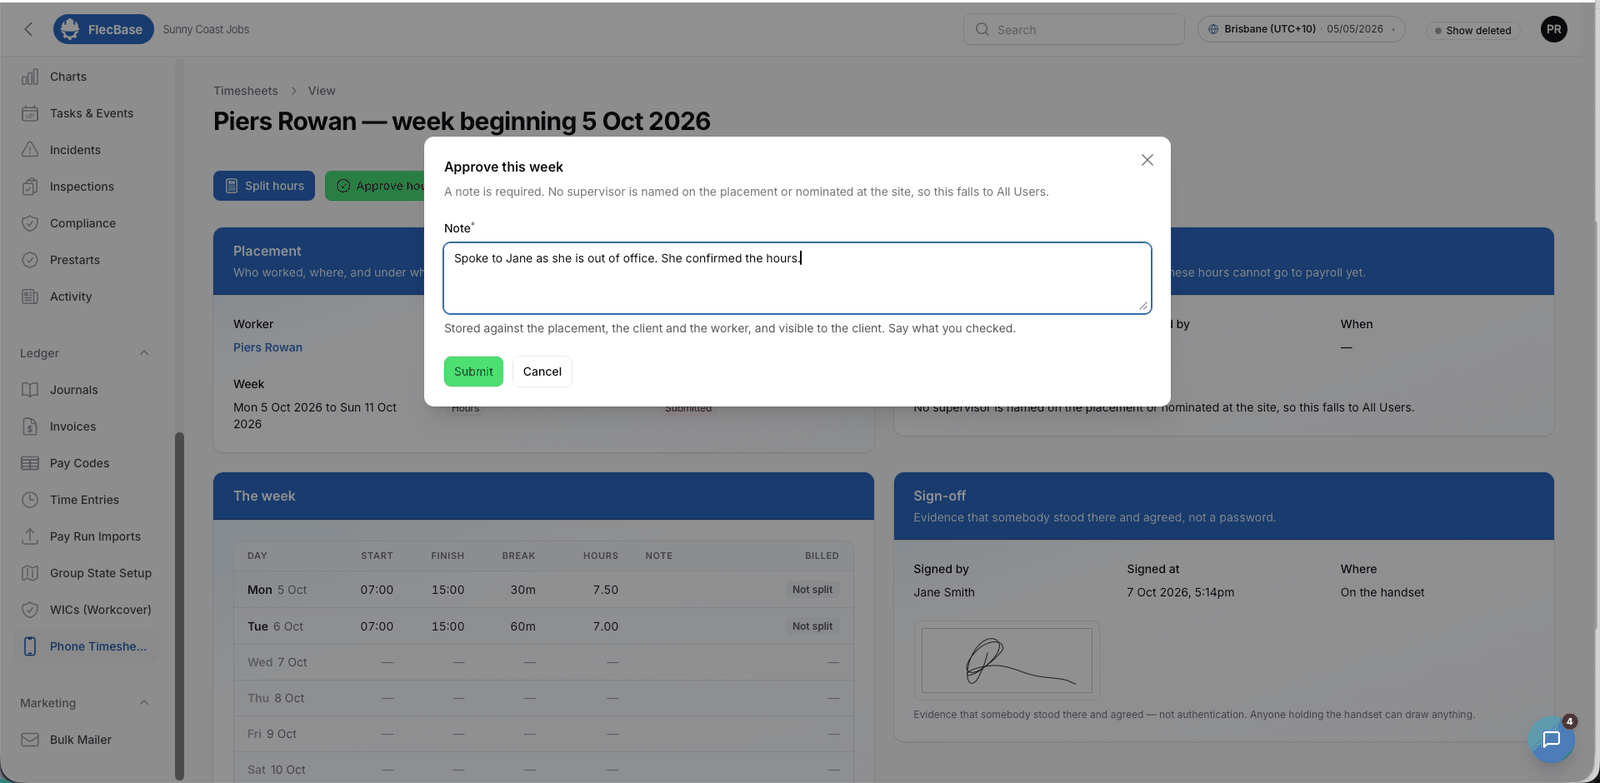Collapse the Ledger sidebar section
This screenshot has height=783, width=1600.
tap(144, 353)
